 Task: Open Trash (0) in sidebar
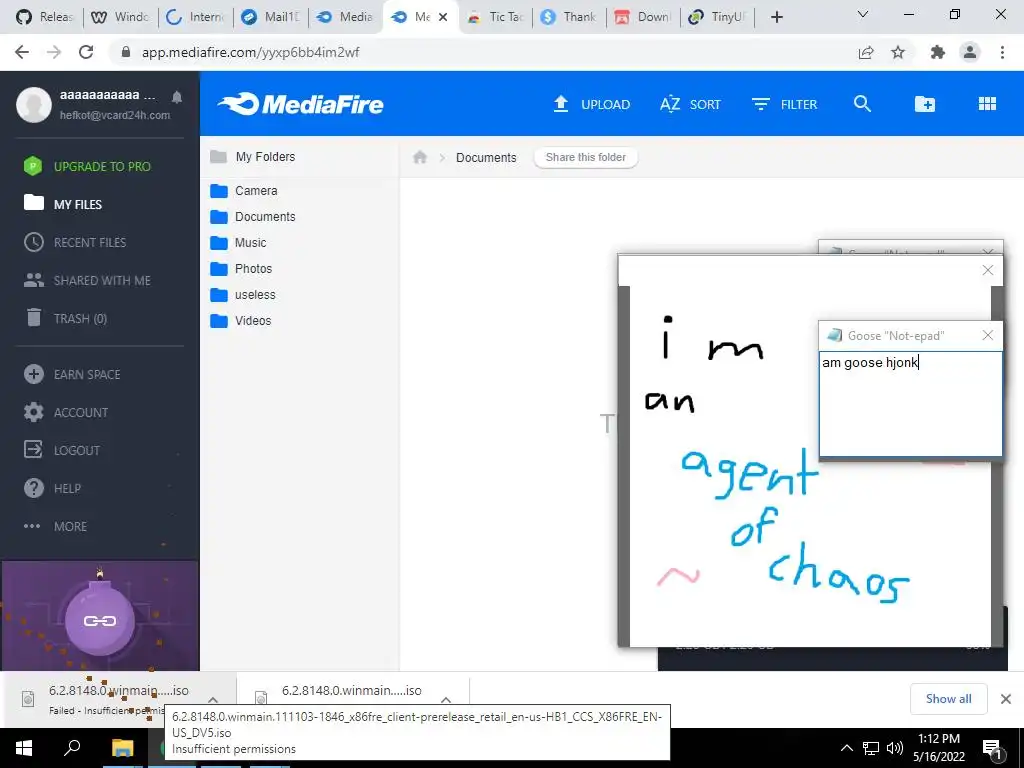coord(65,318)
